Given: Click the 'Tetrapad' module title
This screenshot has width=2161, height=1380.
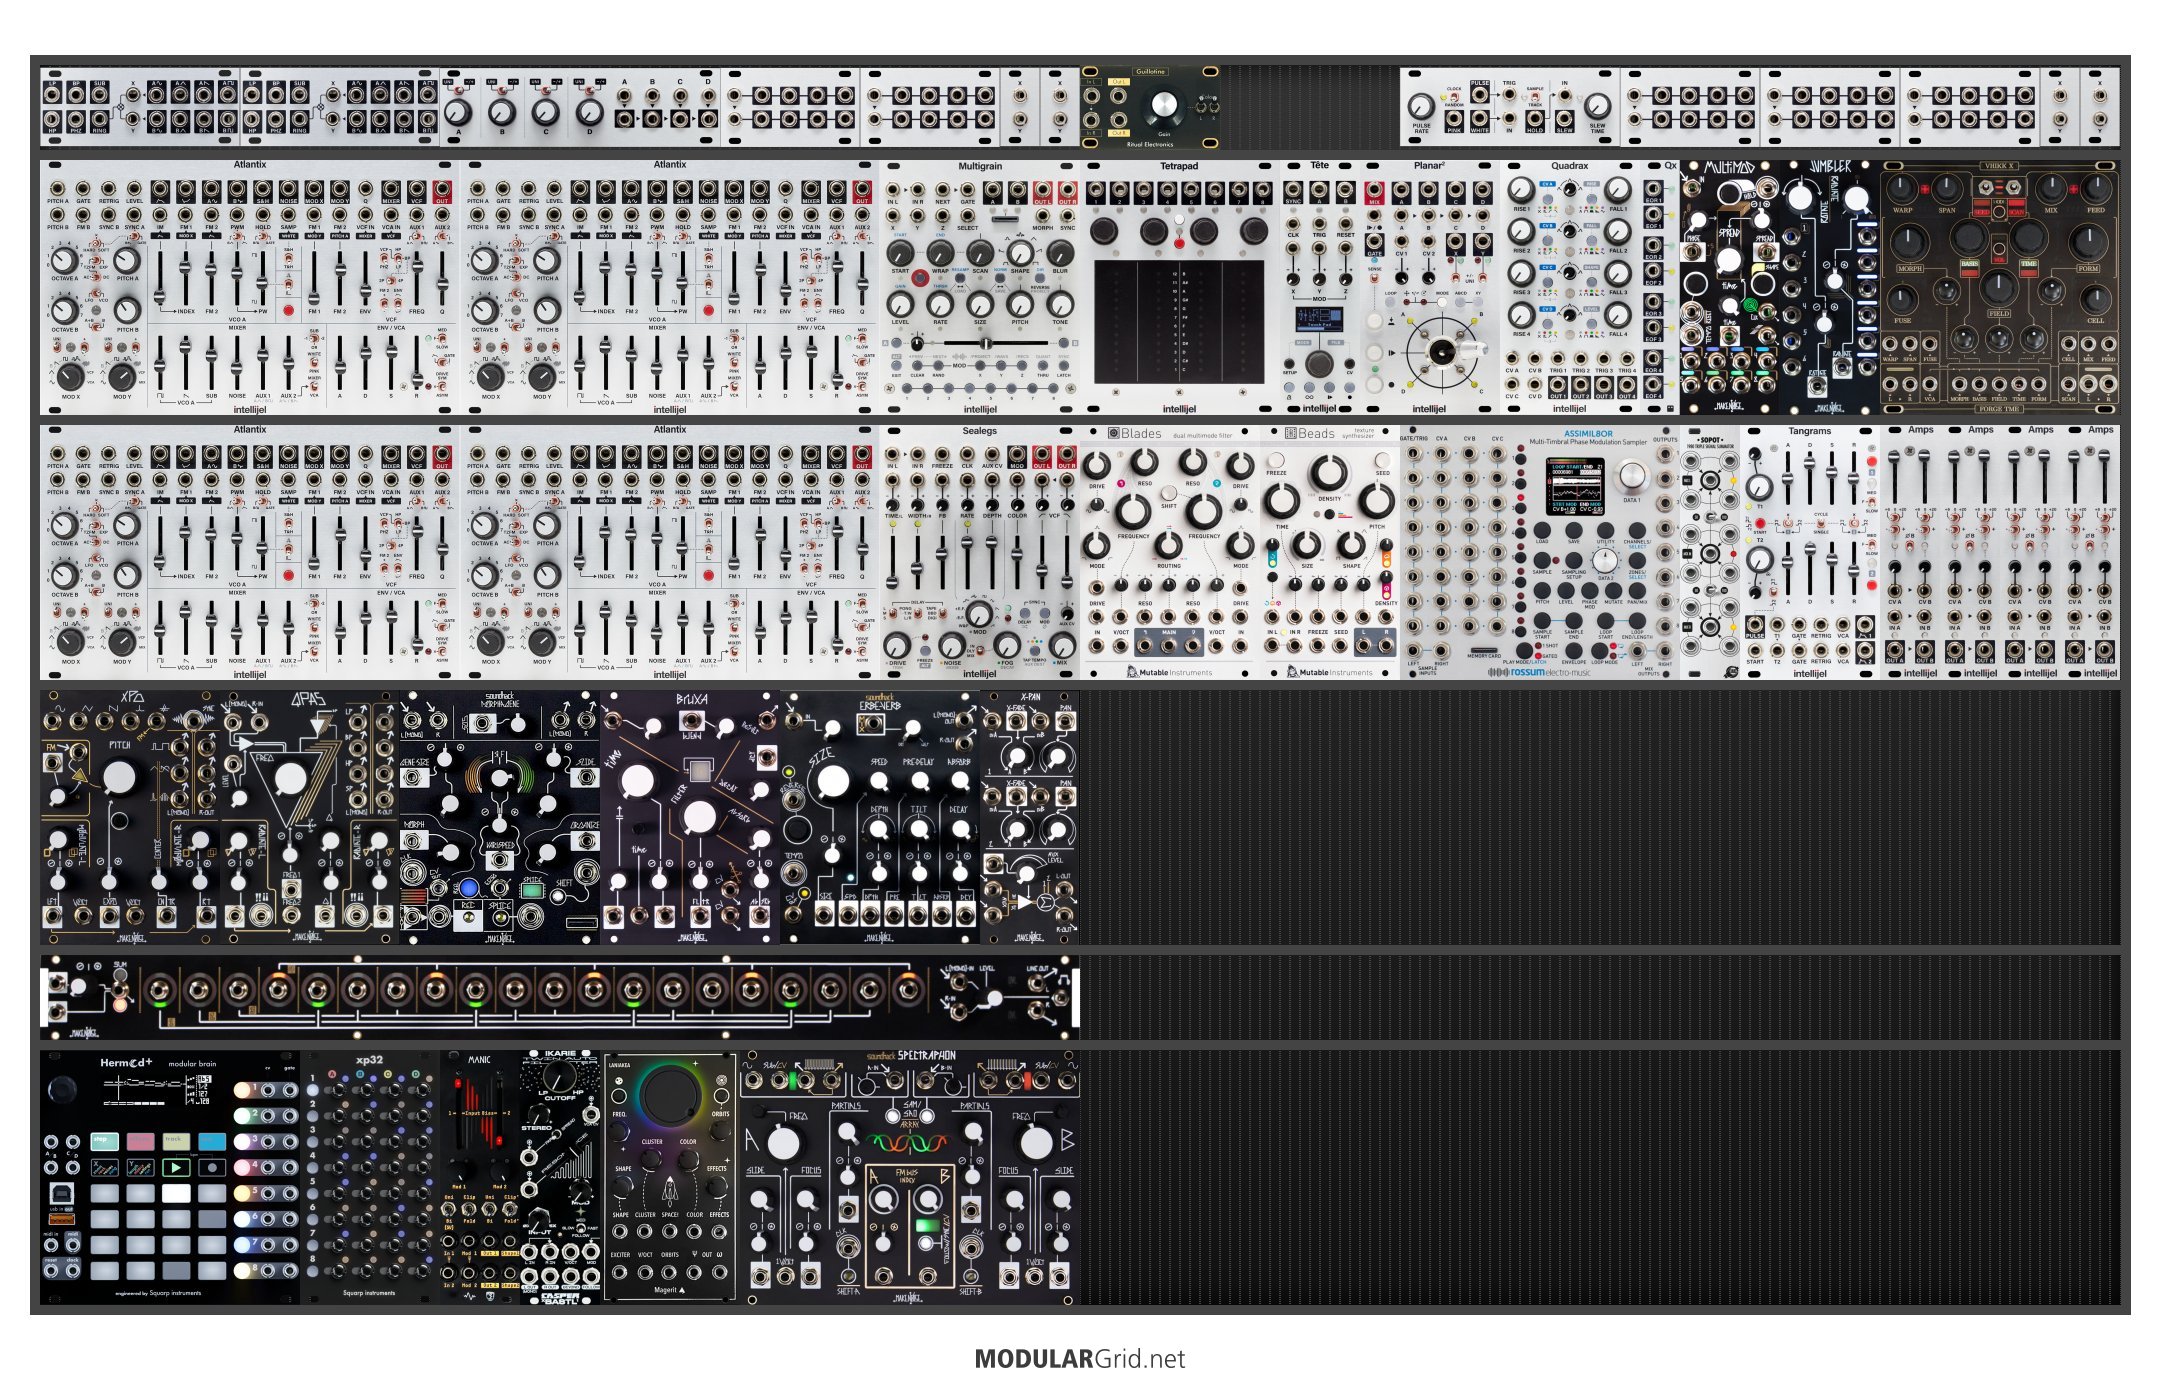Looking at the screenshot, I should click(1179, 166).
